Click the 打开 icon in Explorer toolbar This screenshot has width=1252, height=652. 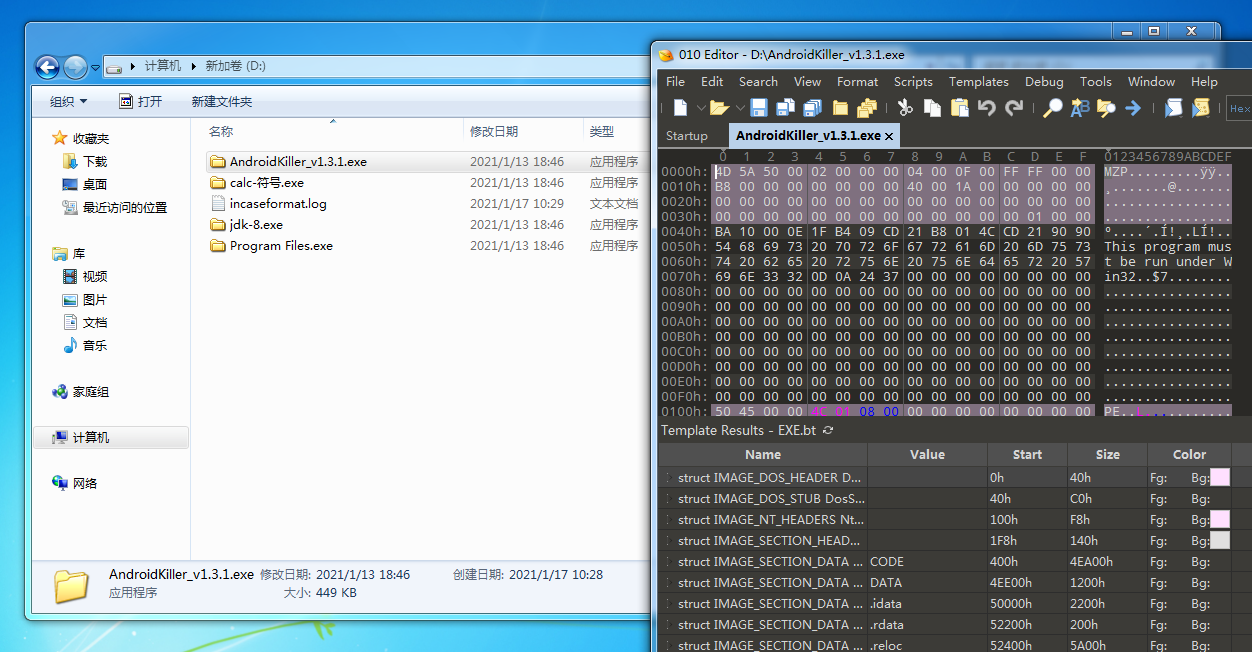126,101
